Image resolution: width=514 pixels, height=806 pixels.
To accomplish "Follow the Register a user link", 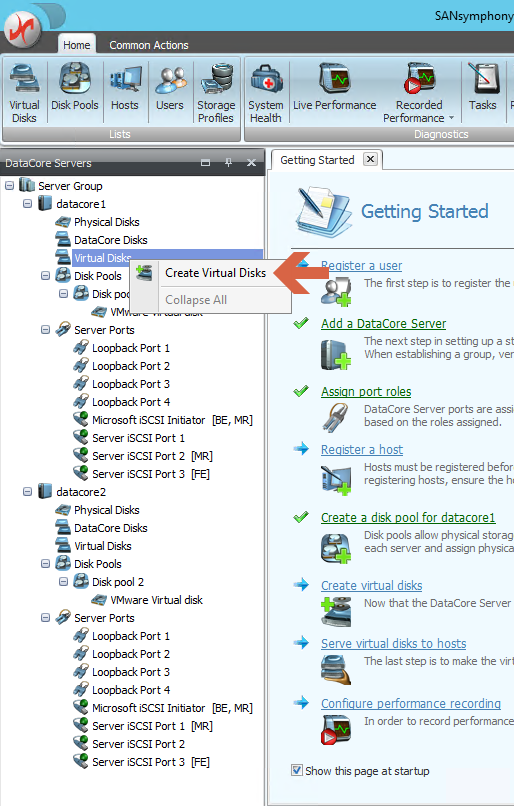I will 361,266.
